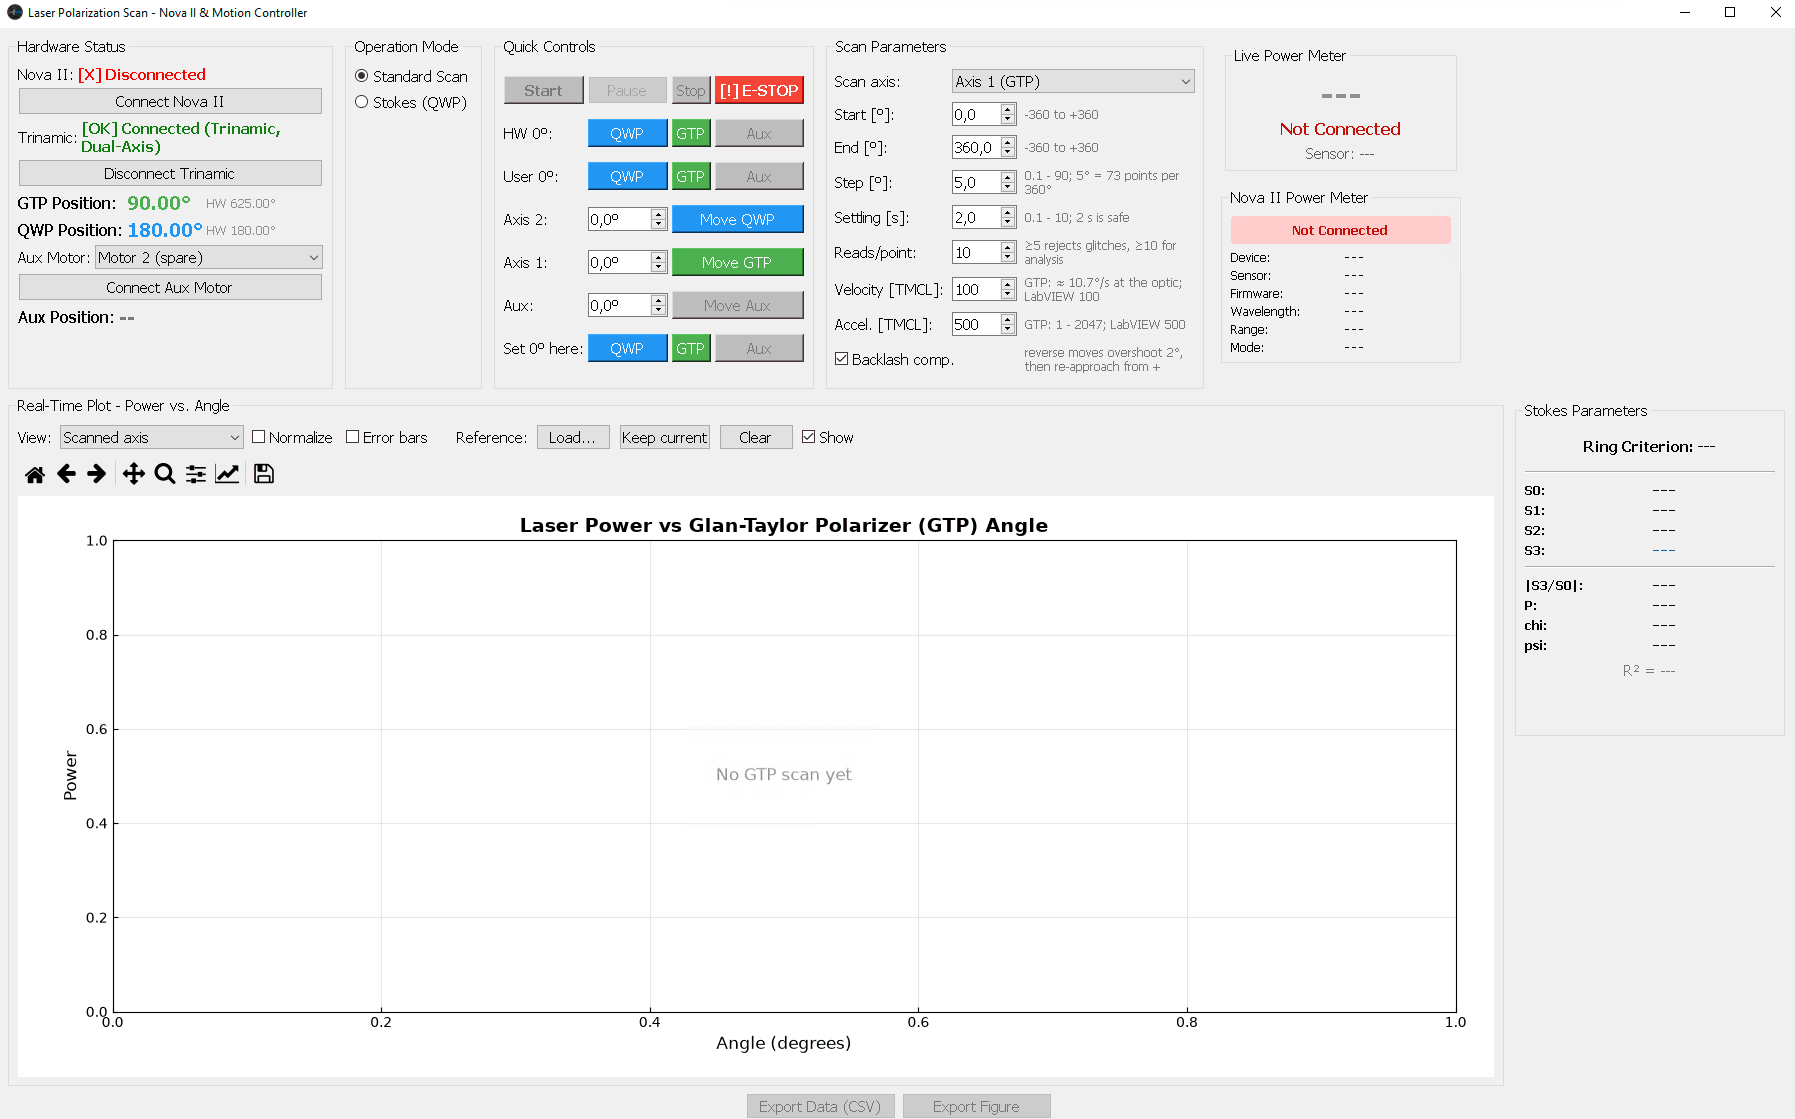
Task: Click app icon in title bar
Action: tap(15, 12)
